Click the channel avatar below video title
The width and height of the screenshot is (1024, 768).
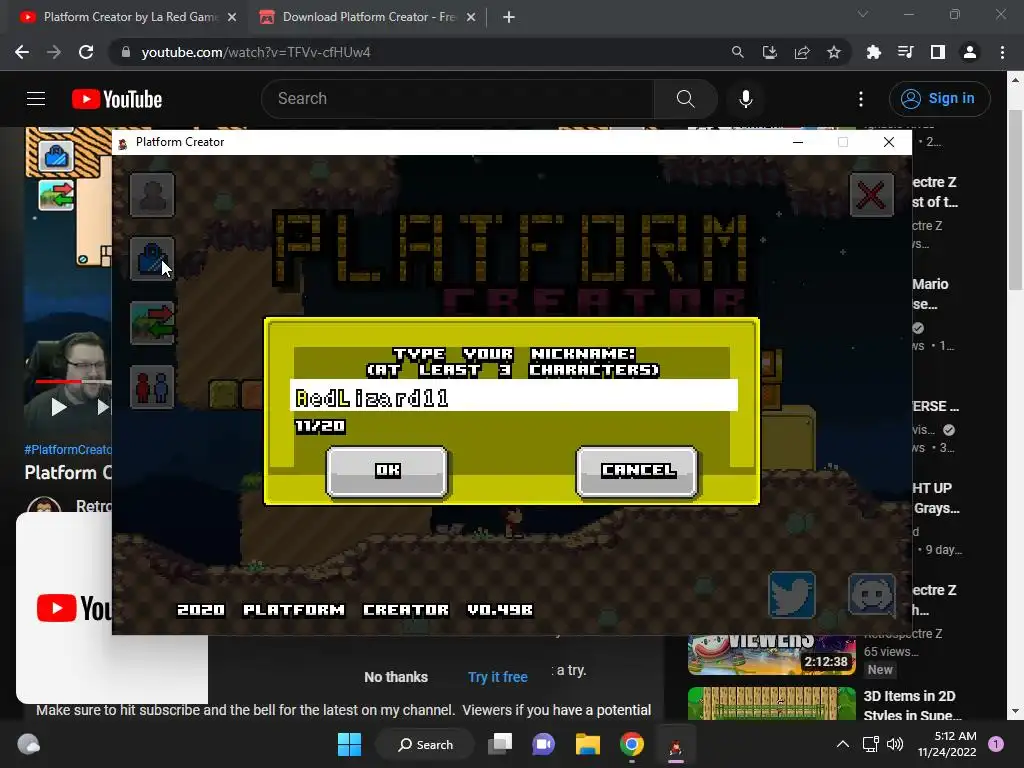point(44,505)
